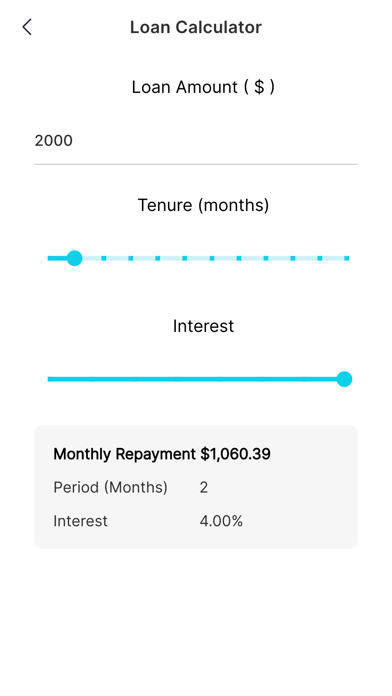Click the last tick on the Tenure slider
The image size is (392, 696).
coord(347,258)
